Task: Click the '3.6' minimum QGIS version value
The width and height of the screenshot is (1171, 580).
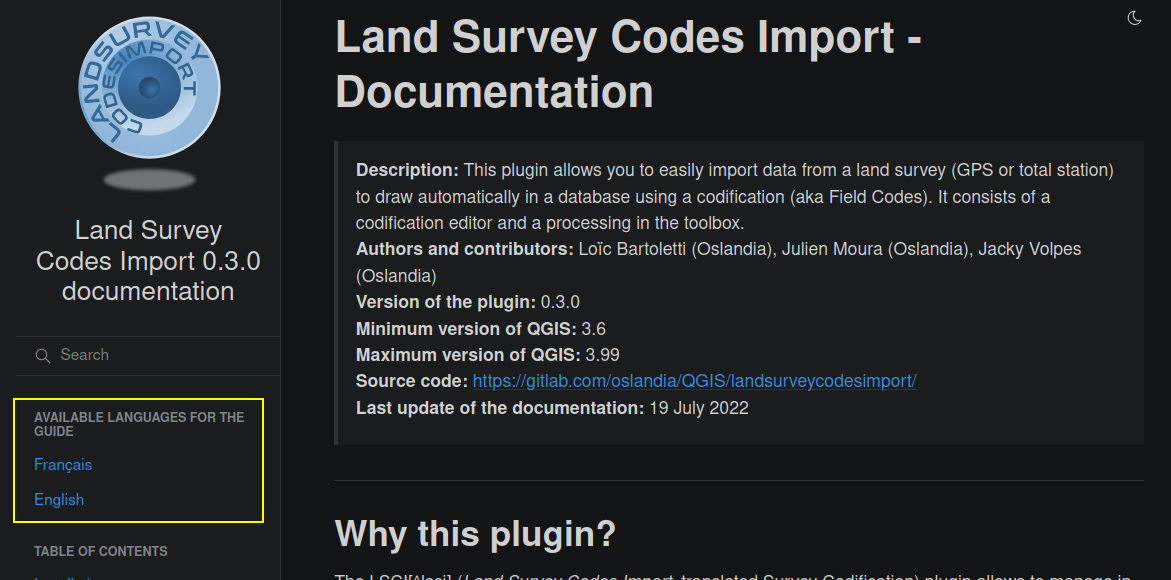Action: click(x=594, y=328)
